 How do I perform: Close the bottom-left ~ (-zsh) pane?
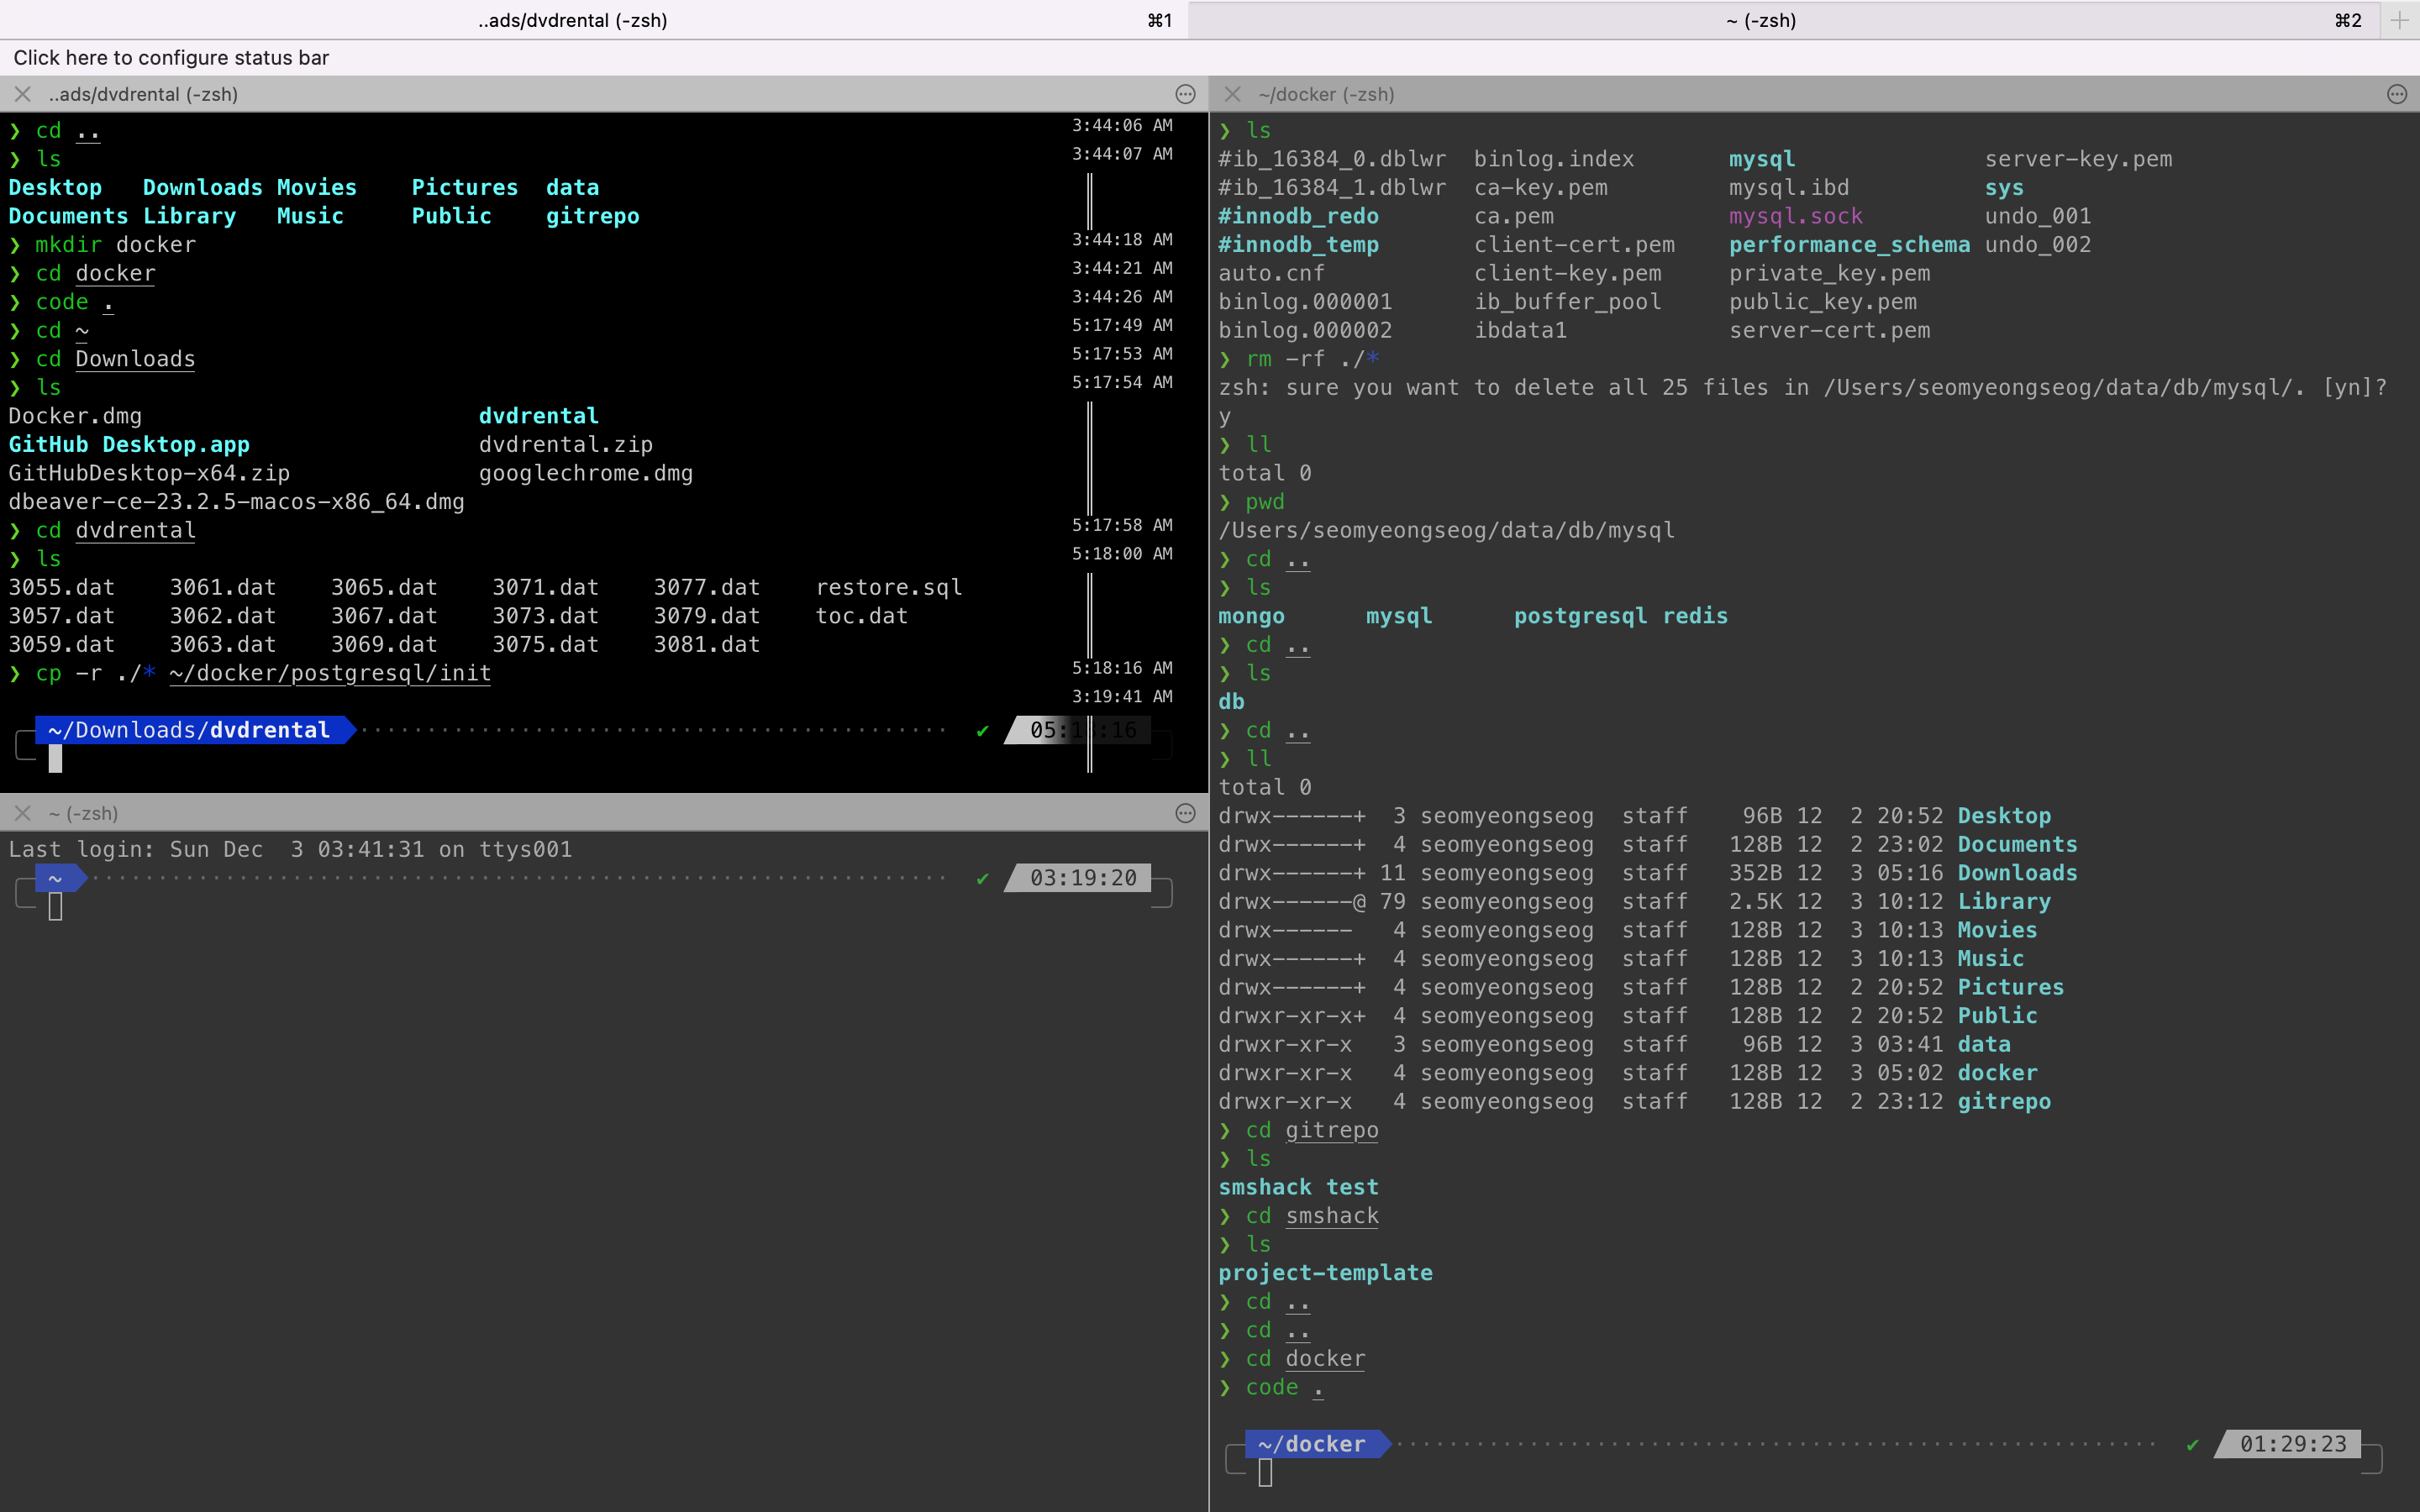[23, 813]
